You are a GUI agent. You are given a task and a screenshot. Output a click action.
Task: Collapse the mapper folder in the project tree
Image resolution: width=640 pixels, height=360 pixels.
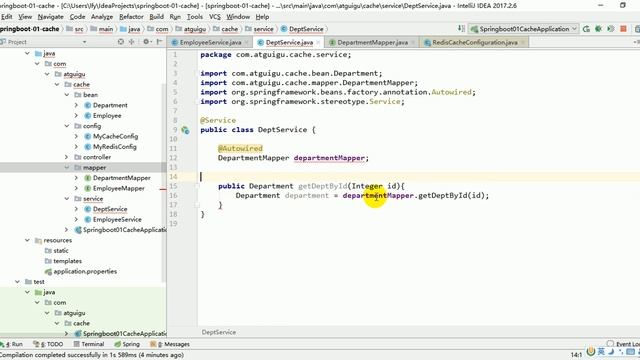click(67, 167)
